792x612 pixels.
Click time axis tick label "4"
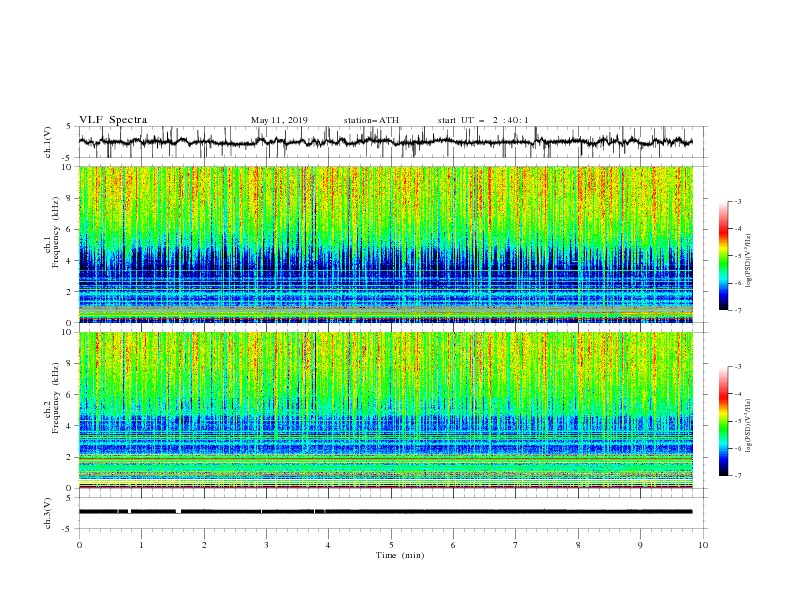(x=328, y=545)
